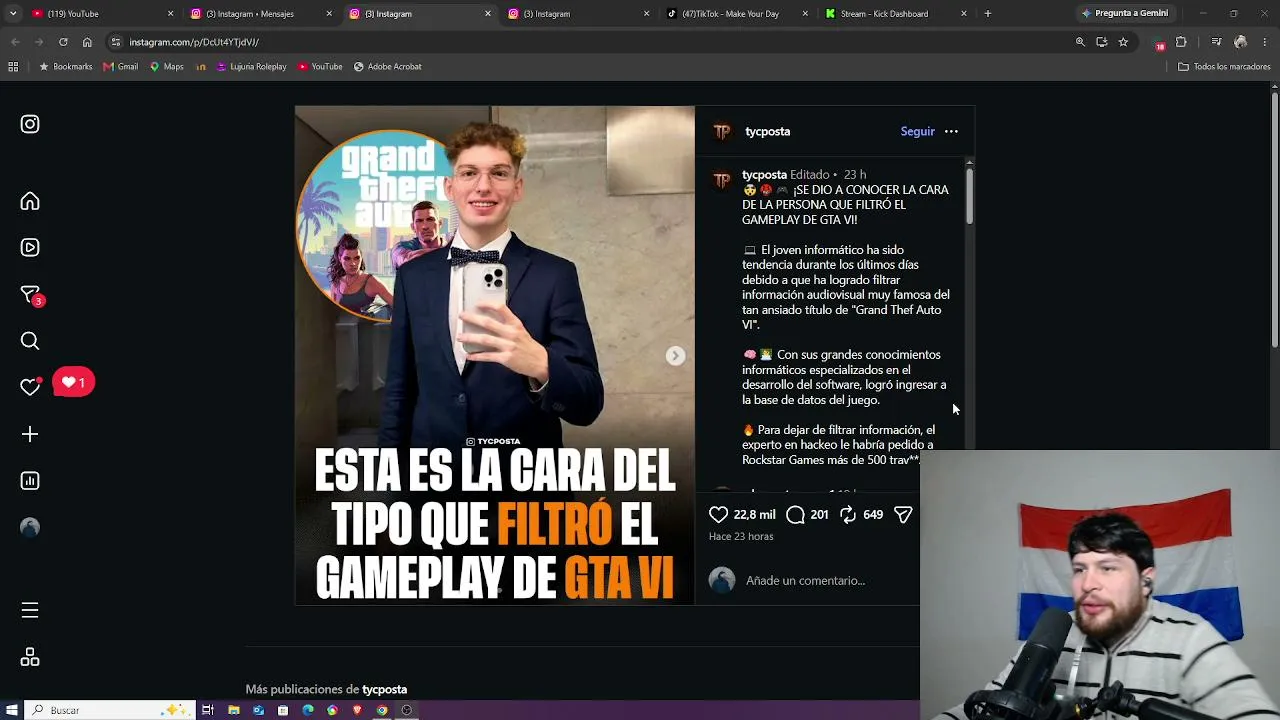Open notifications heart in sidebar

coord(30,387)
